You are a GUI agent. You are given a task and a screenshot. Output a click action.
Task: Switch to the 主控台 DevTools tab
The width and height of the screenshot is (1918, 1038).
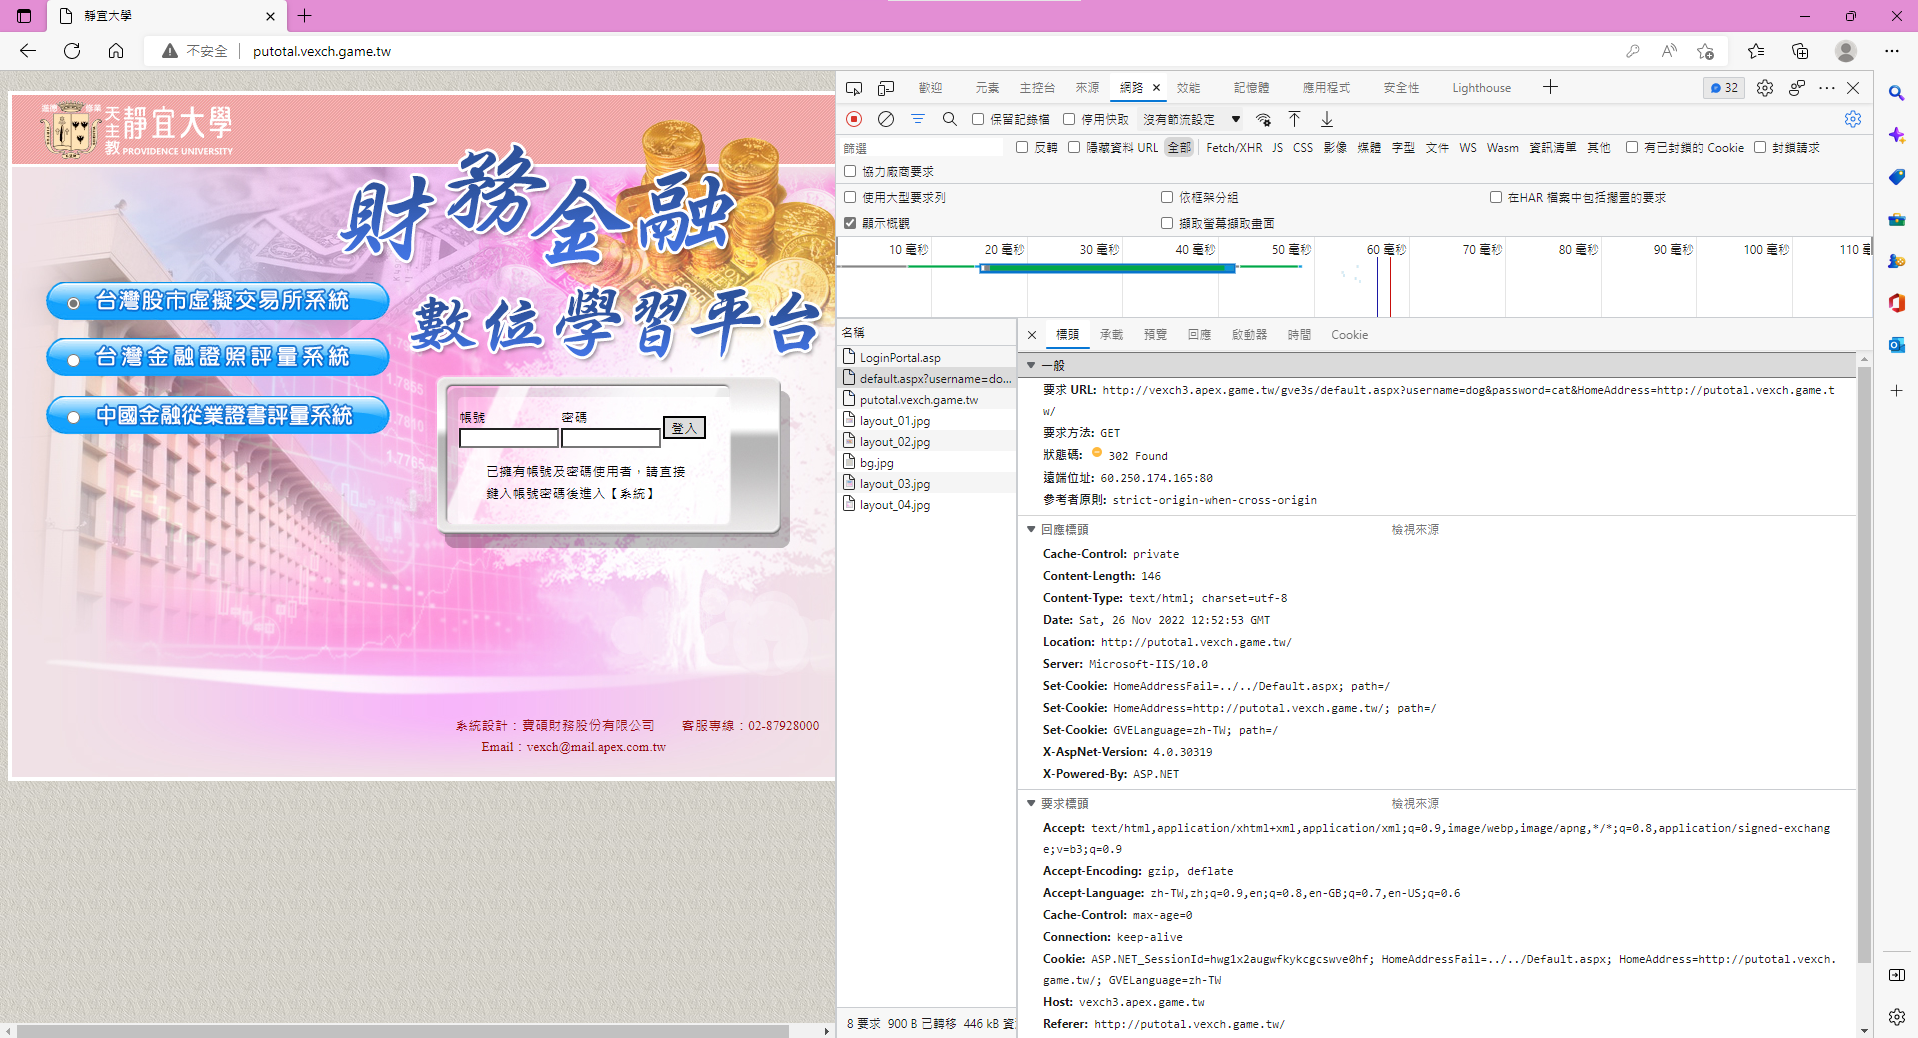[x=1037, y=88]
